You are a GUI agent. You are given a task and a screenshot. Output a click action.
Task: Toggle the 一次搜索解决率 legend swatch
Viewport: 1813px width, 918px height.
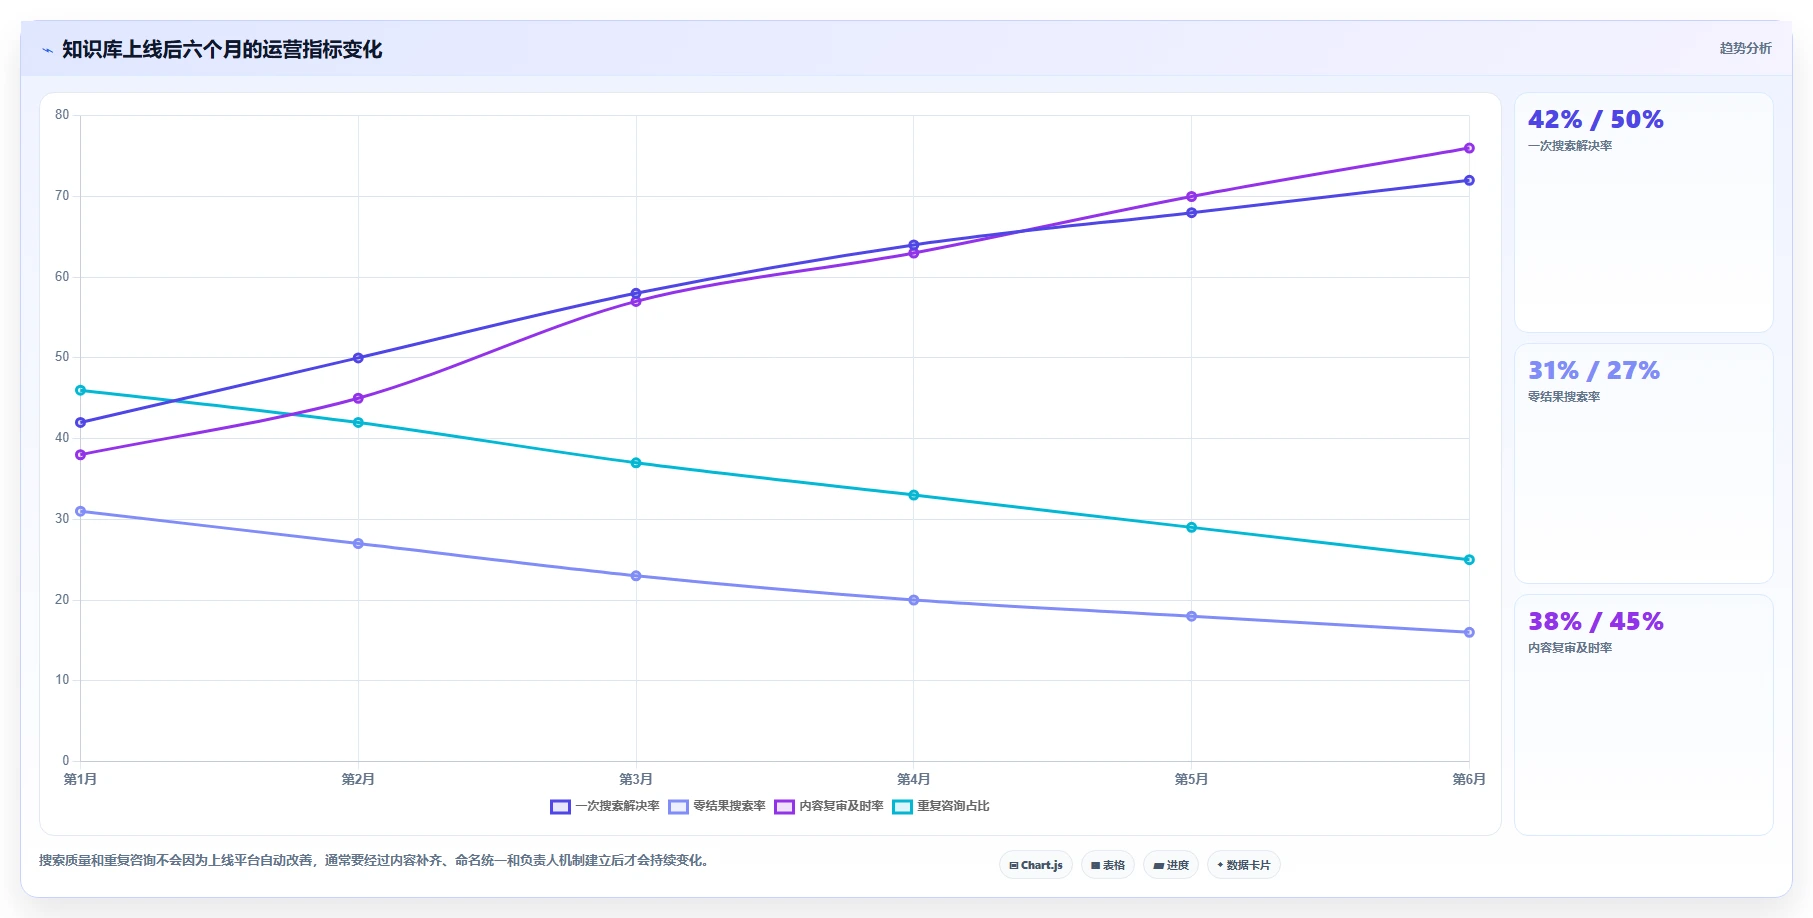tap(560, 807)
